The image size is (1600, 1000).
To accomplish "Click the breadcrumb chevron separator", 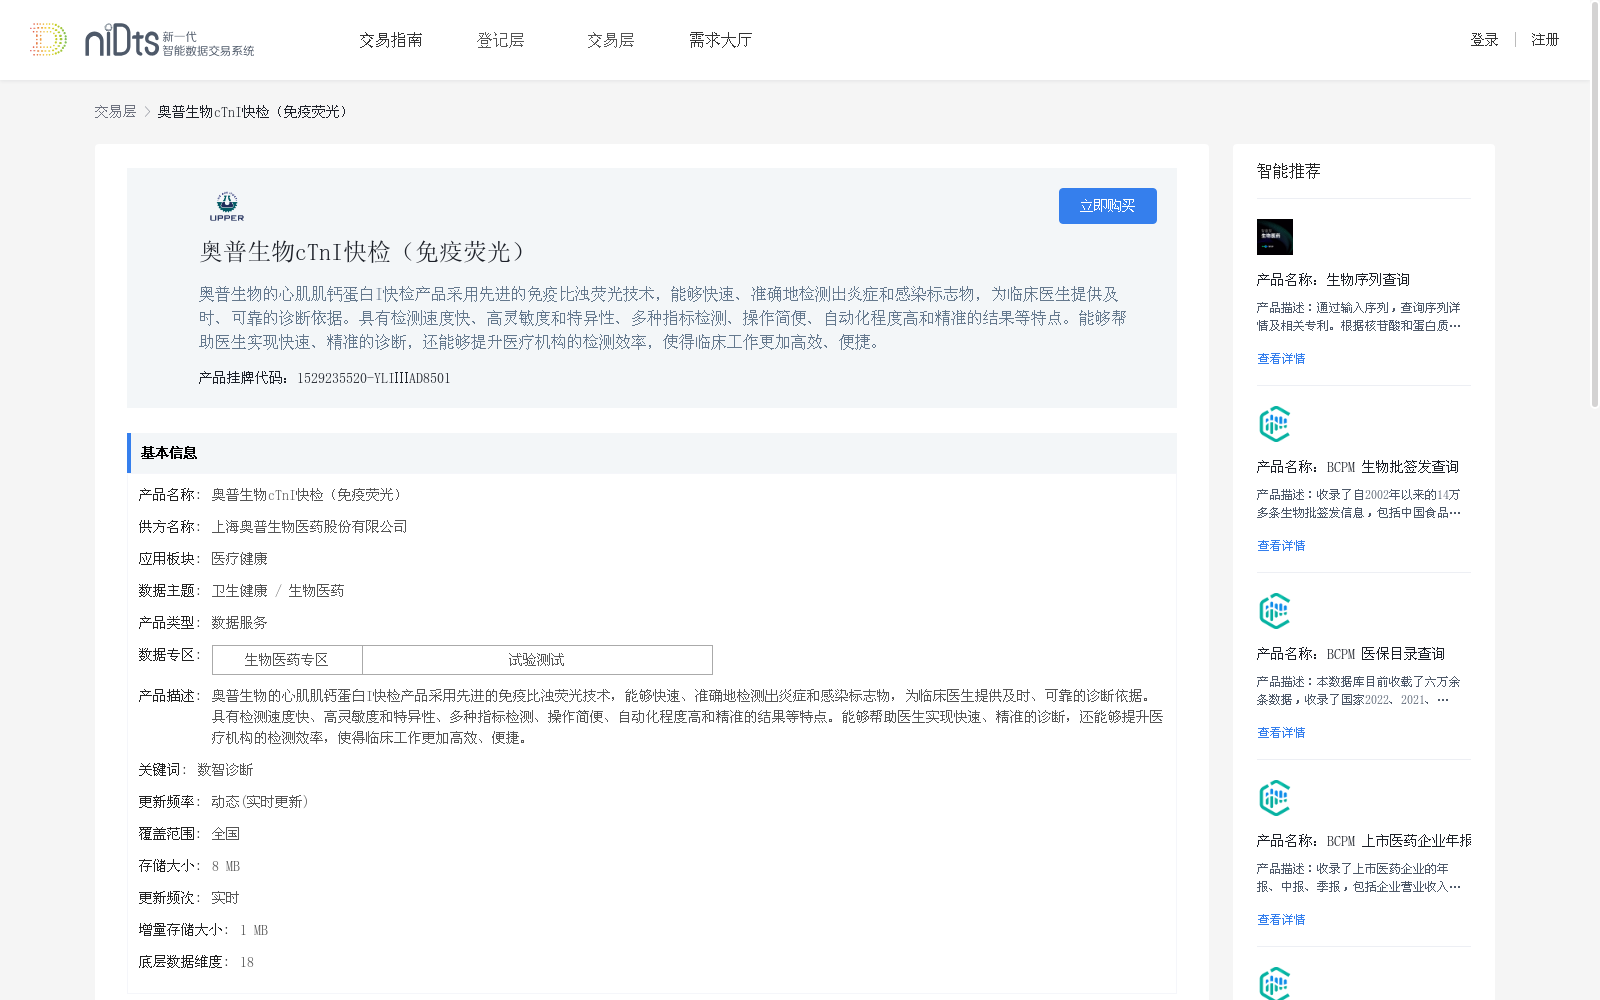I will [147, 112].
